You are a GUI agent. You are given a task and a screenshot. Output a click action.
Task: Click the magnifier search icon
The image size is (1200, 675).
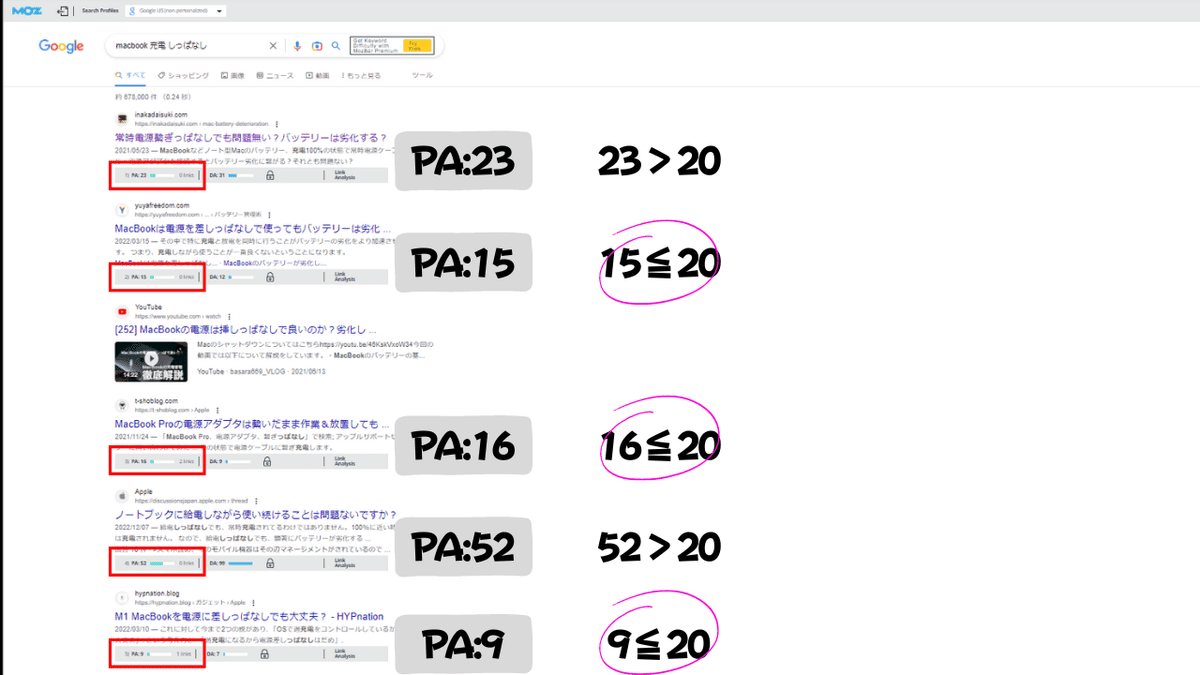point(336,46)
